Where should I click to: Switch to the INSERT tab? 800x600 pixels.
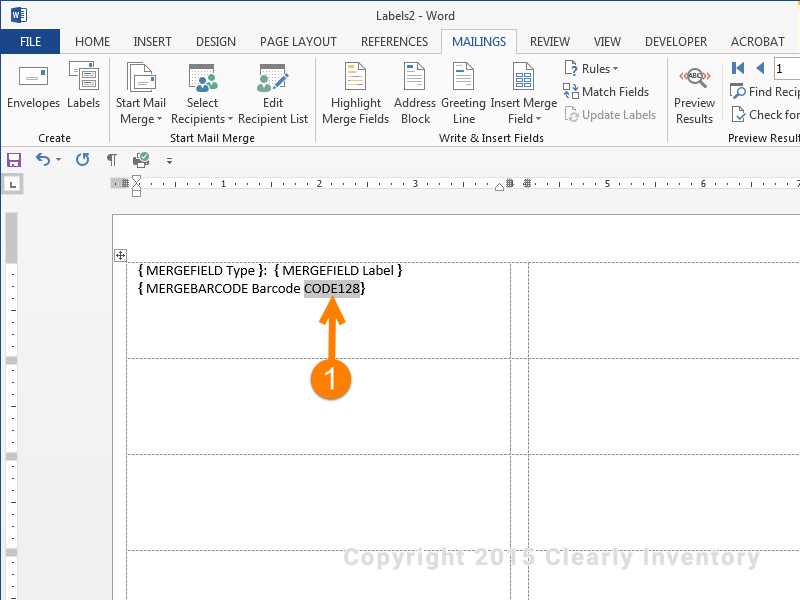click(x=153, y=42)
